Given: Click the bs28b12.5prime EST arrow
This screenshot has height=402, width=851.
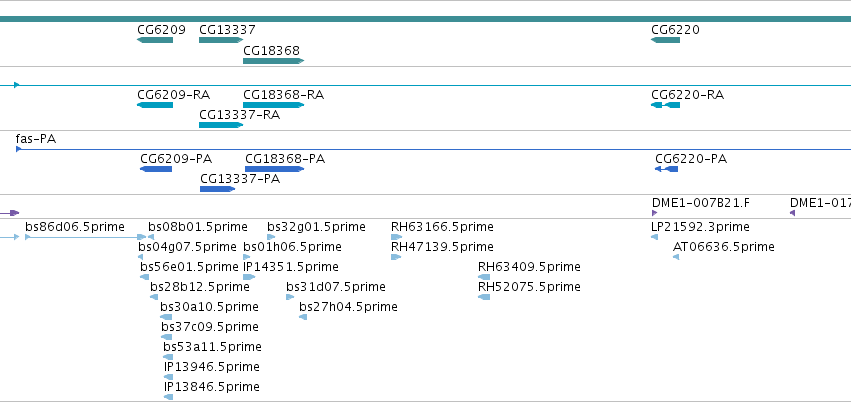Looking at the screenshot, I should 154,297.
